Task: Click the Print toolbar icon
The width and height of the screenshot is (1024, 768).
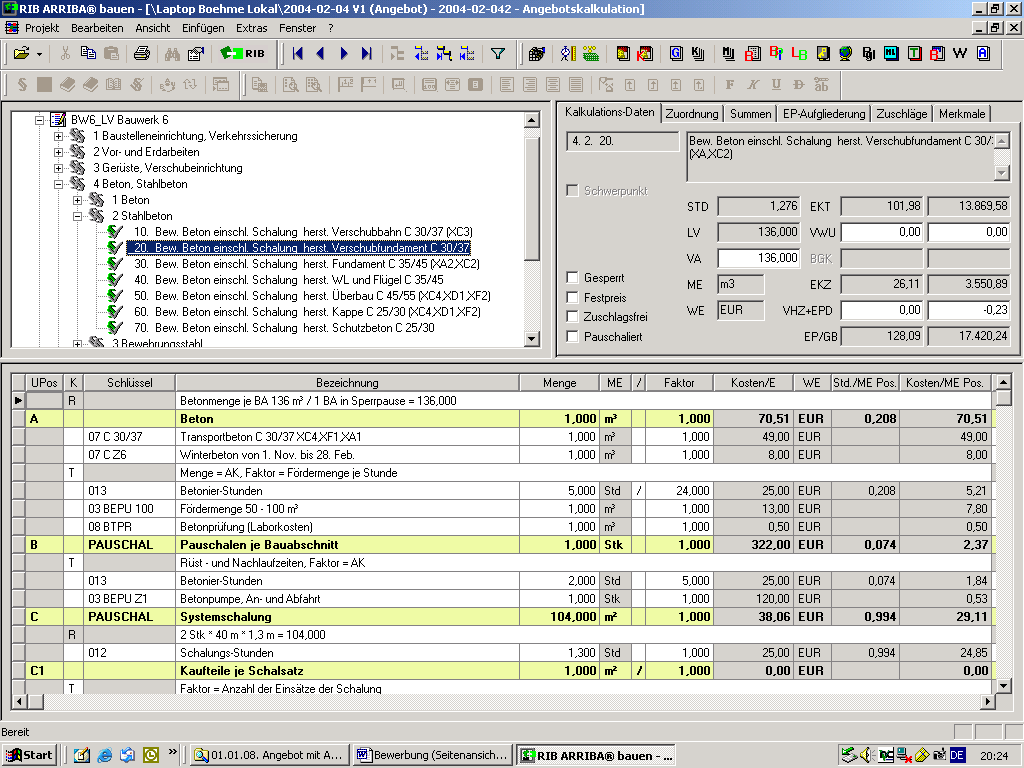Action: point(141,53)
